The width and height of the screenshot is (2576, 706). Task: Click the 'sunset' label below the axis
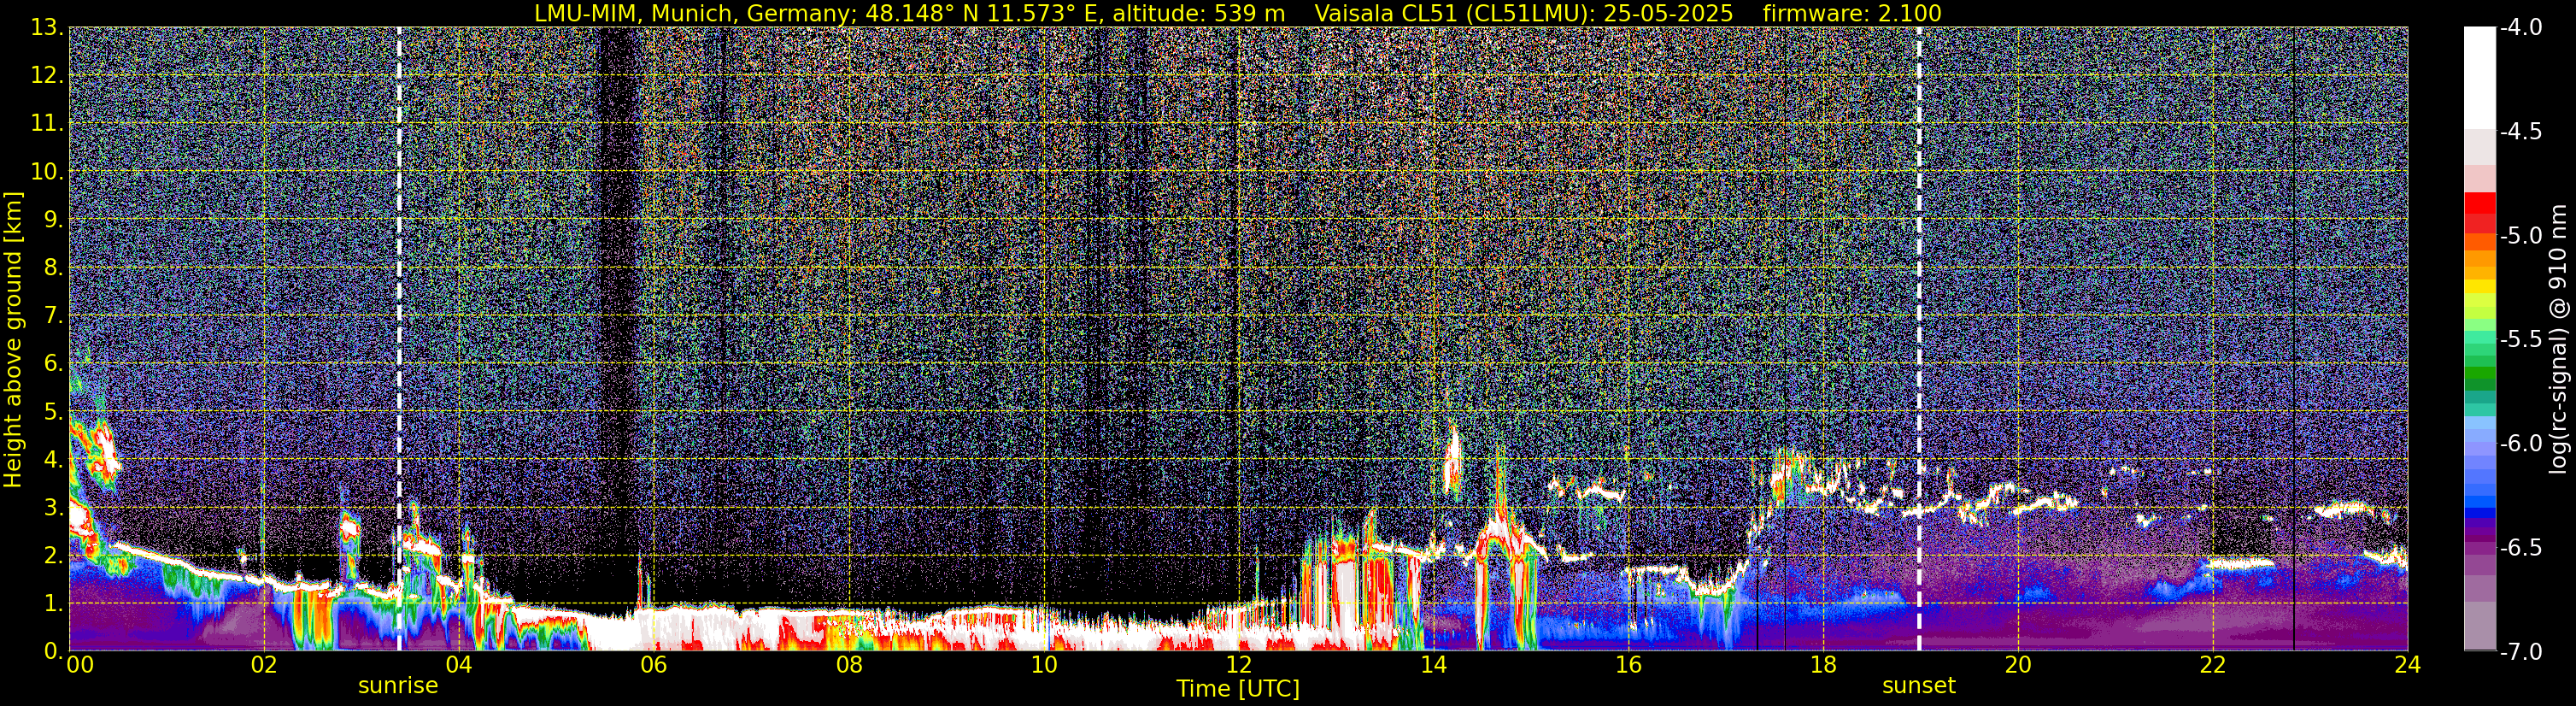pyautogui.click(x=1919, y=686)
